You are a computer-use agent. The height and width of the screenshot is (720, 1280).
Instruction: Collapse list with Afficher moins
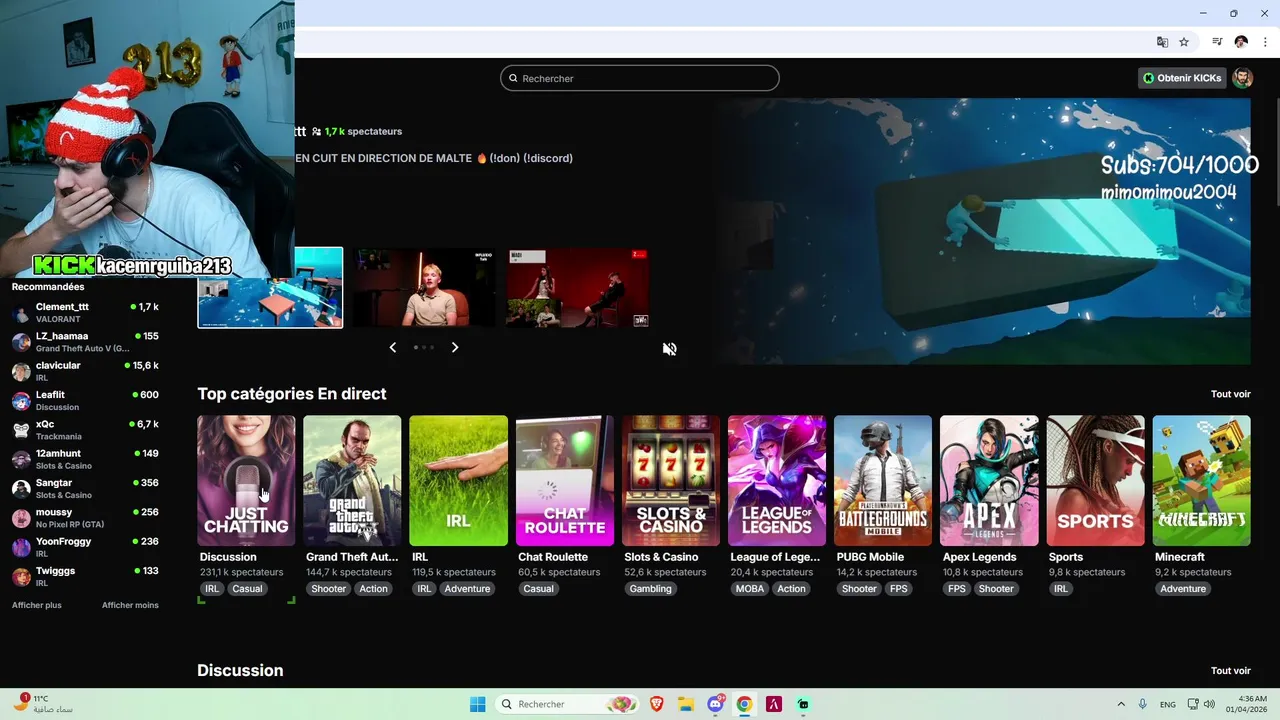(130, 605)
